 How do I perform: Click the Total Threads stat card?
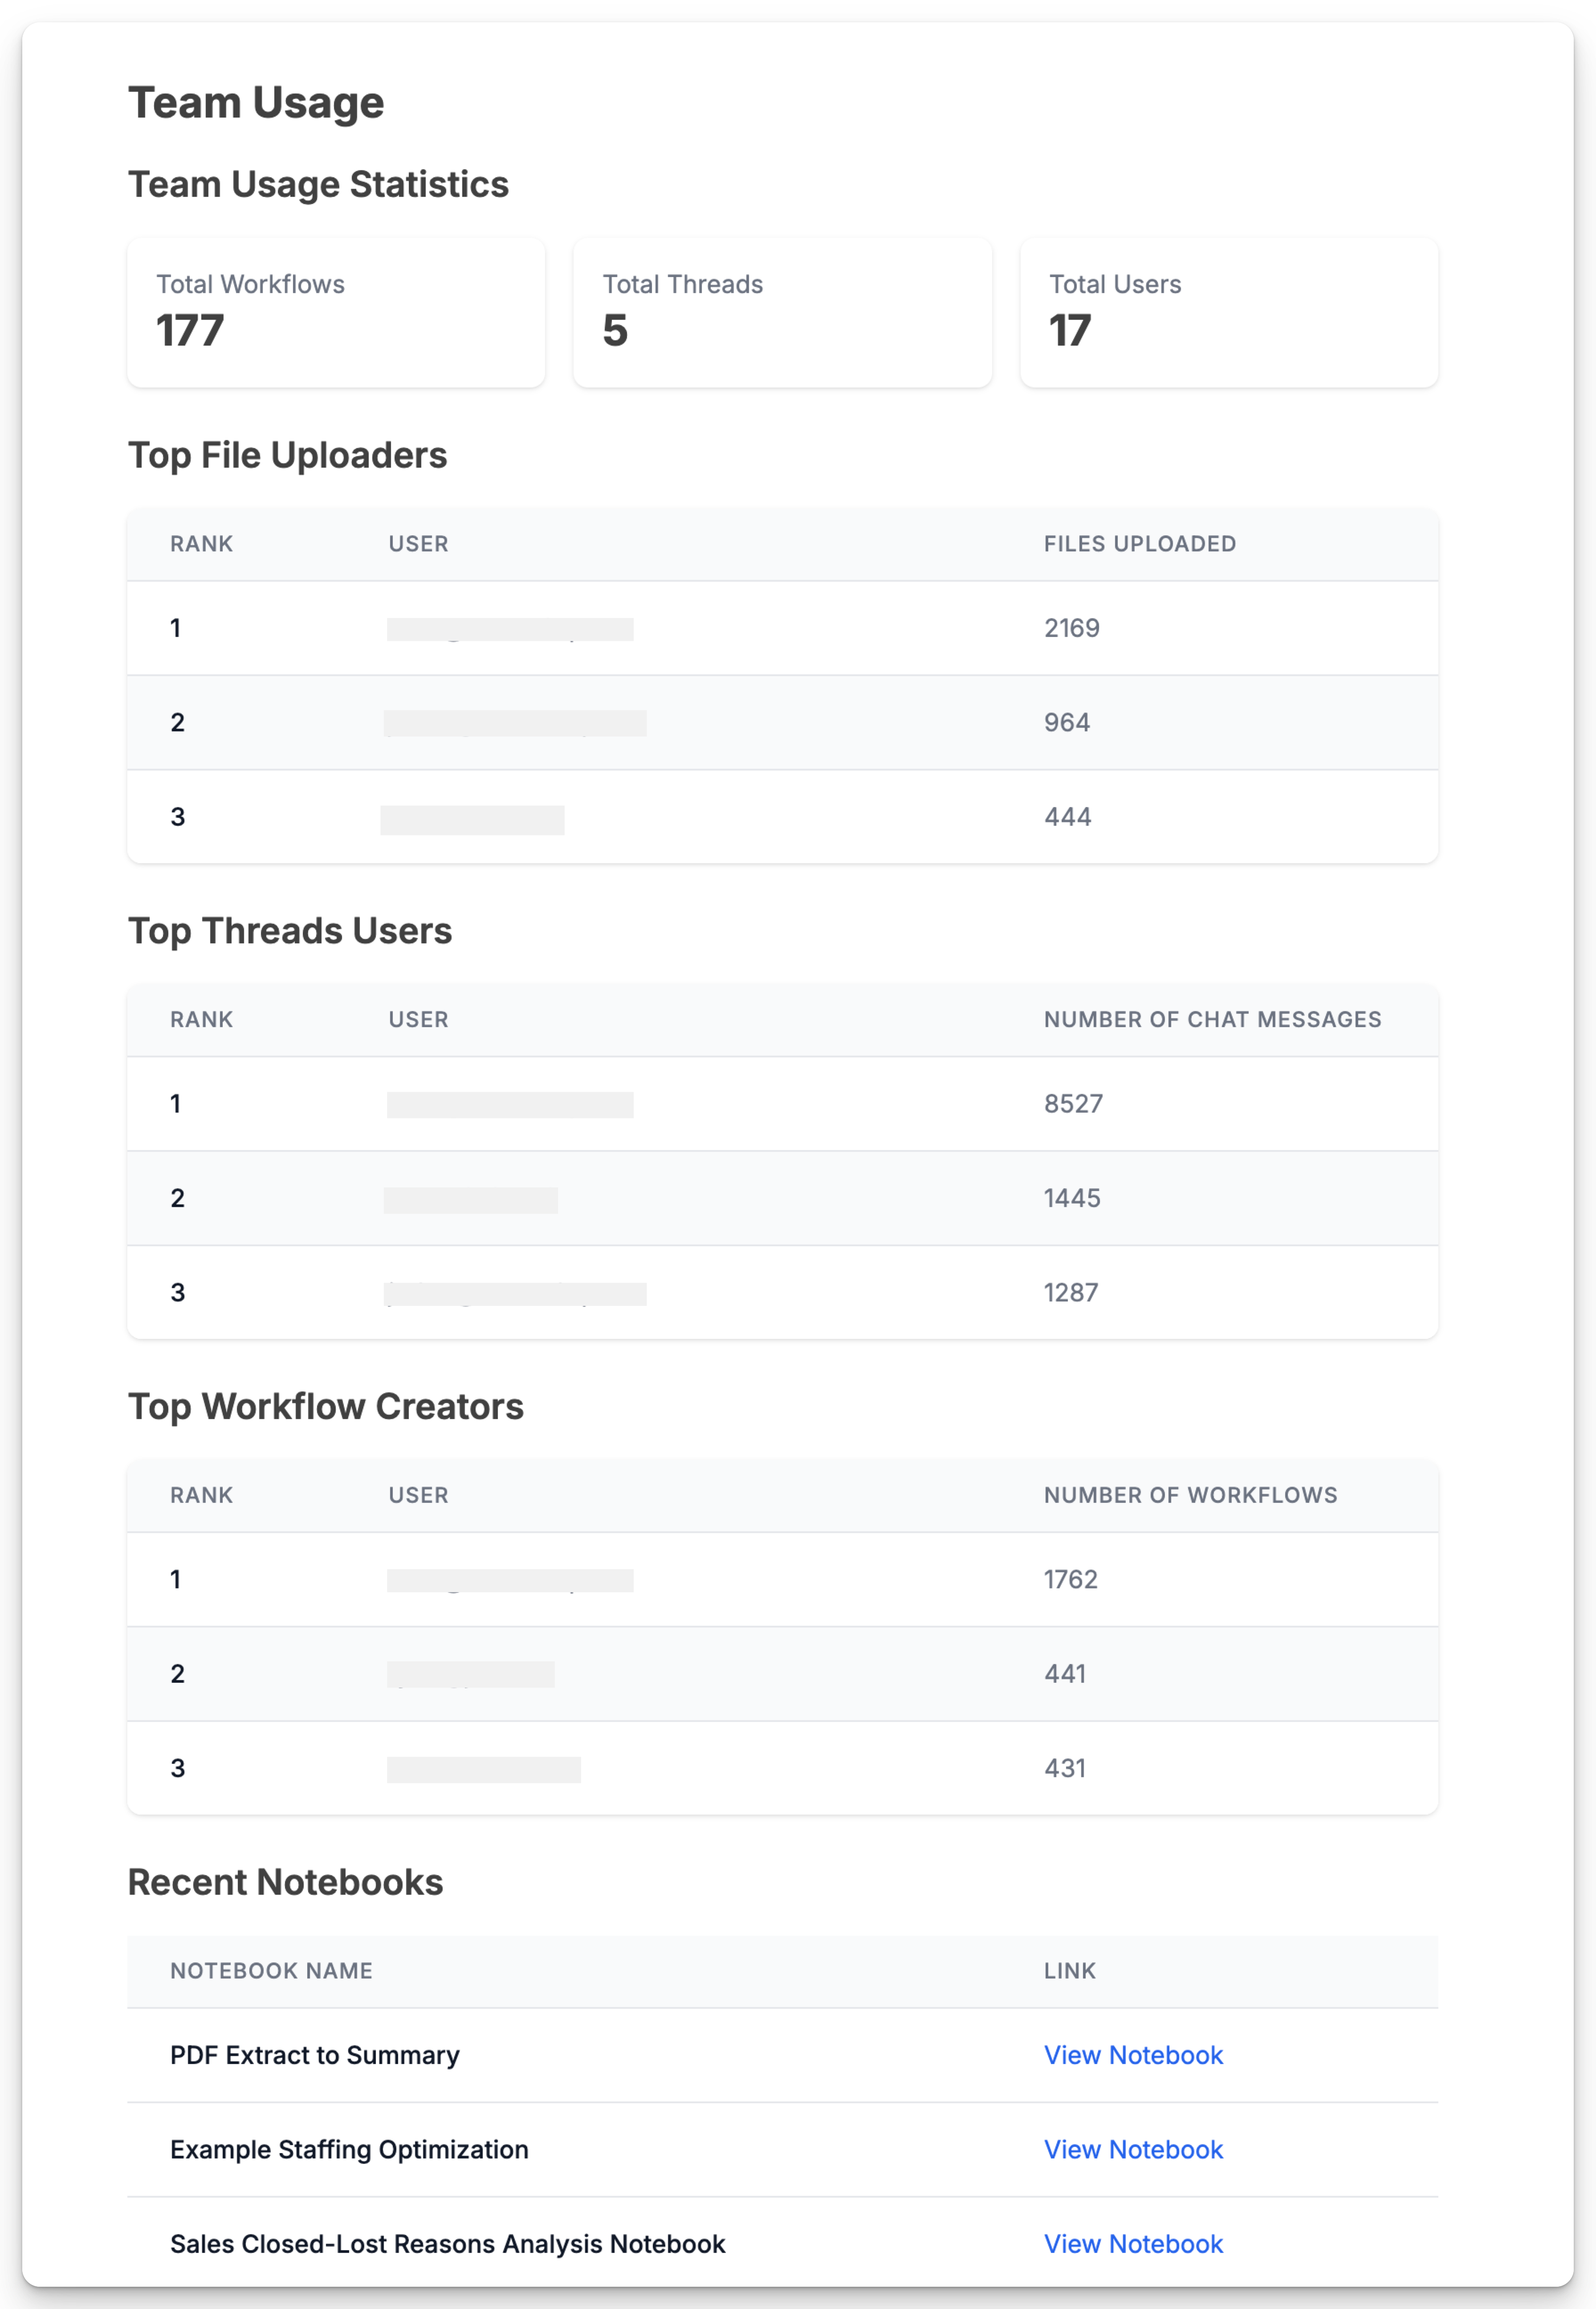[x=782, y=312]
